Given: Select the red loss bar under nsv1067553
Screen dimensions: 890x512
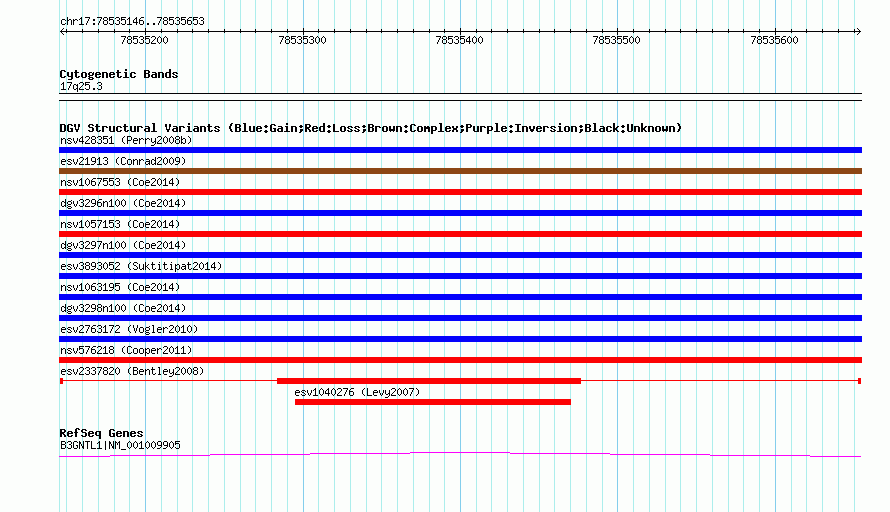Looking at the screenshot, I should [x=460, y=192].
